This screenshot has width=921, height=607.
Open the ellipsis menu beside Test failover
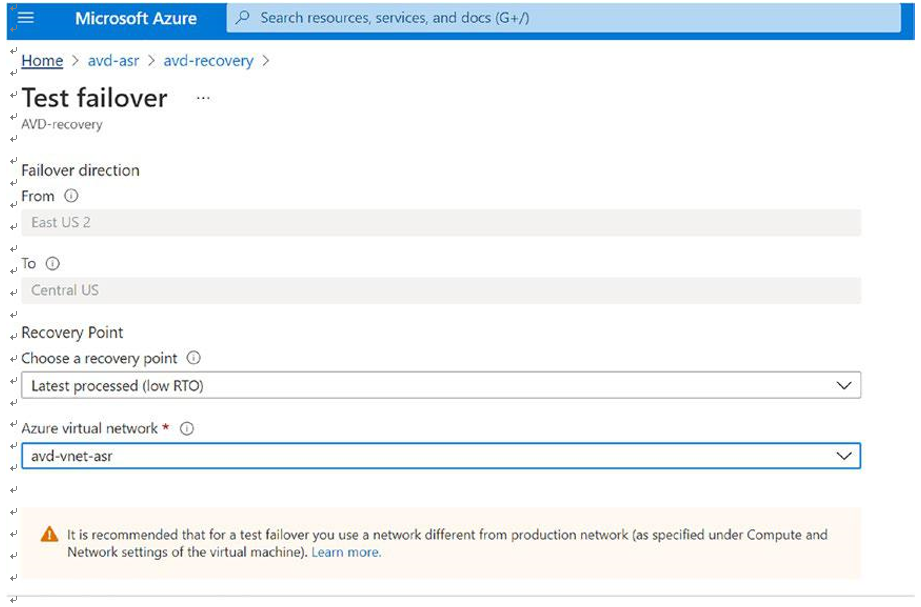203,98
